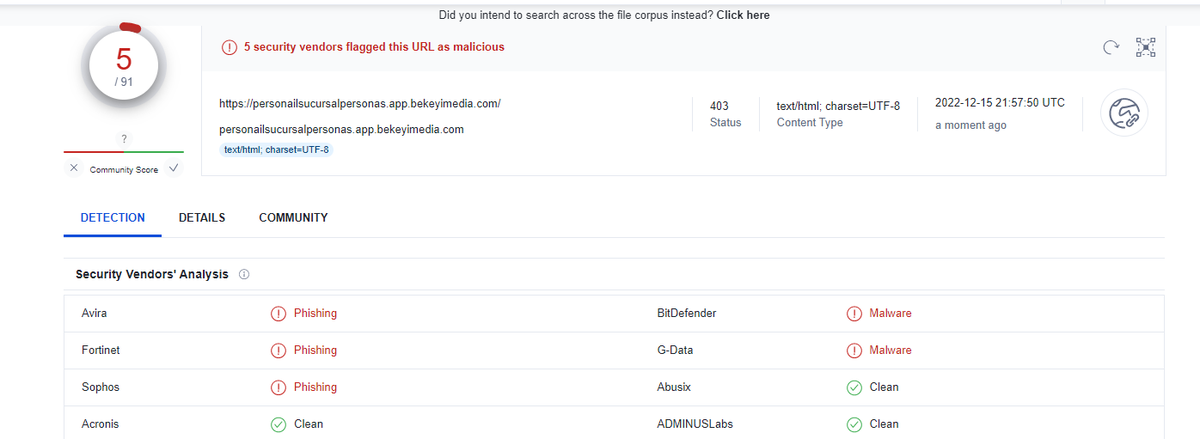Click the 403 status value
This screenshot has height=439, width=1200.
718,105
